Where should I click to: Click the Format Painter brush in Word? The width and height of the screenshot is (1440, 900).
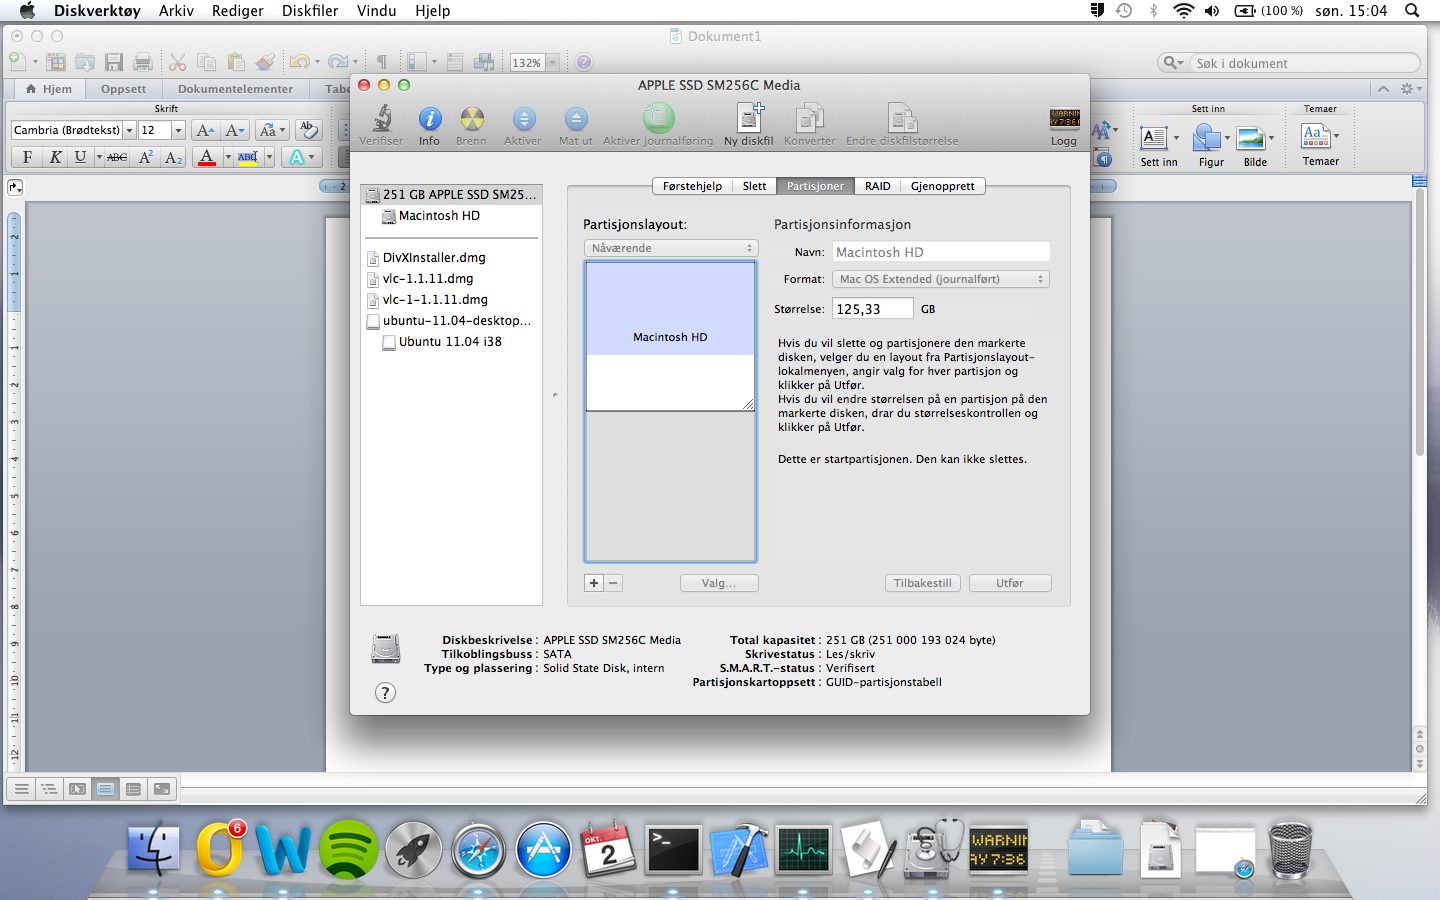[x=265, y=62]
